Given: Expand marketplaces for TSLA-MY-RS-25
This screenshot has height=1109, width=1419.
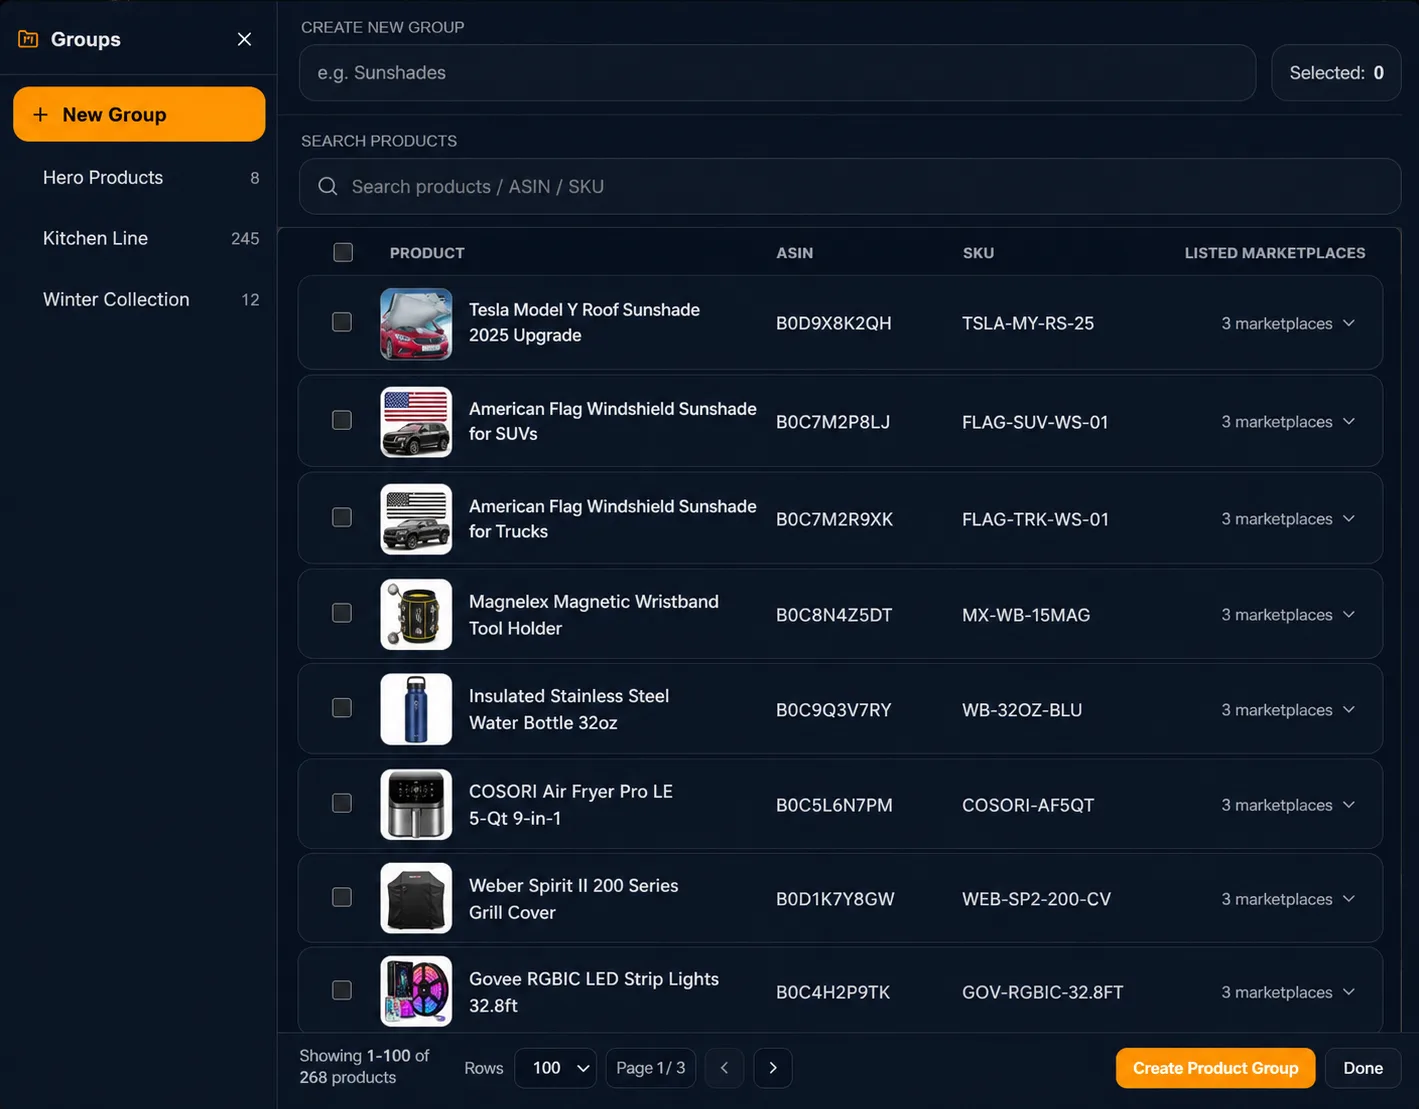Looking at the screenshot, I should pyautogui.click(x=1288, y=323).
